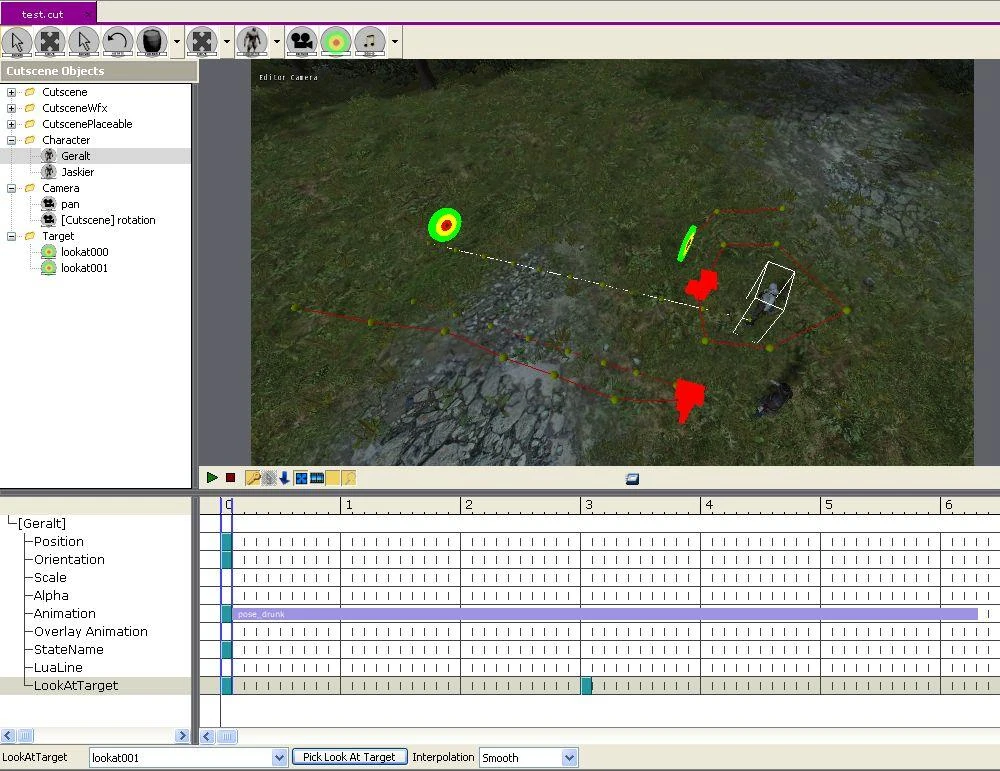
Task: Click the plain yellow square icon in playback bar
Action: tap(333, 478)
